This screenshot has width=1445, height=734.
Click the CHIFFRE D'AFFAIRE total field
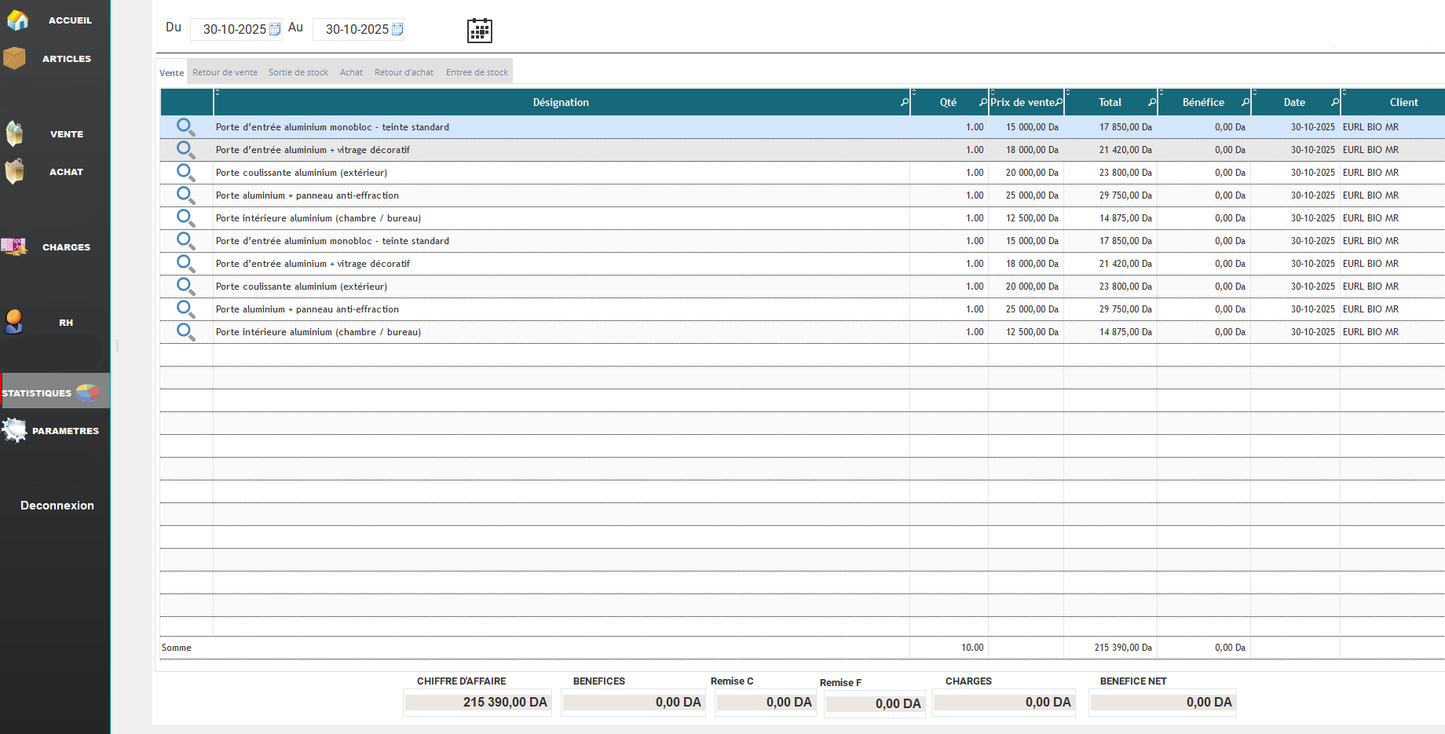(477, 701)
